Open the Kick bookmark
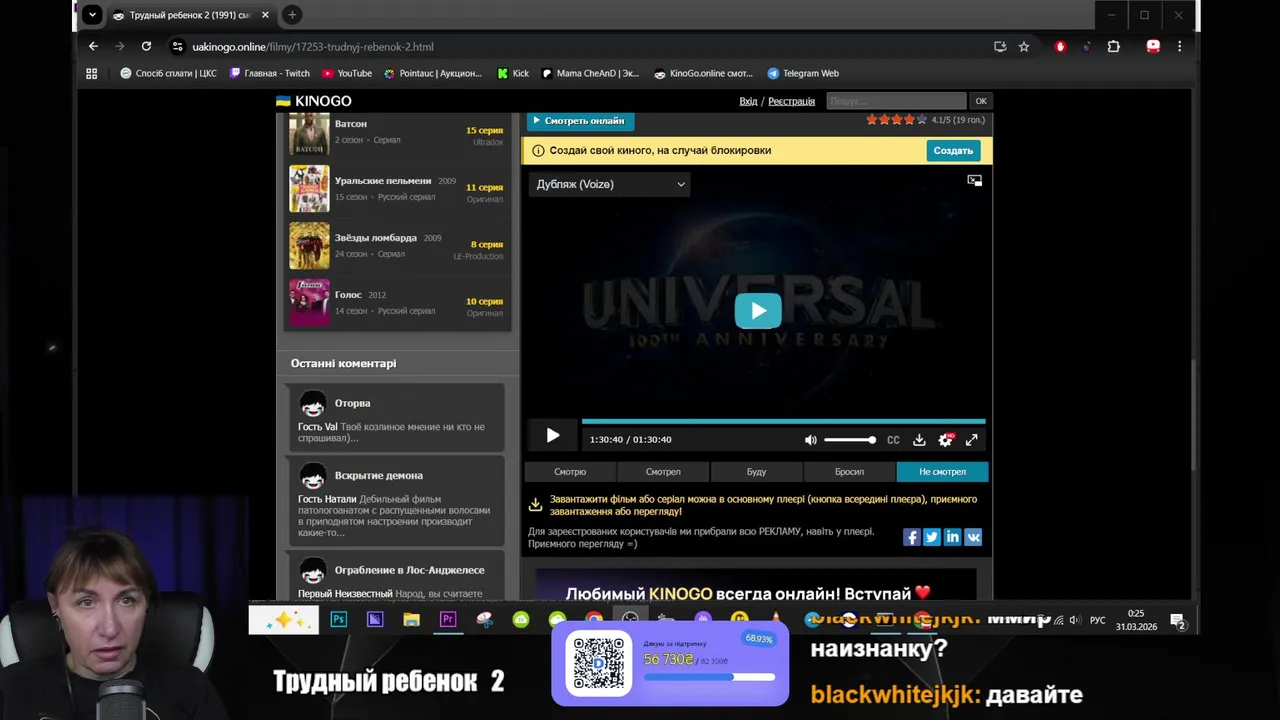Screen dimensions: 1280x720 pyautogui.click(x=513, y=73)
